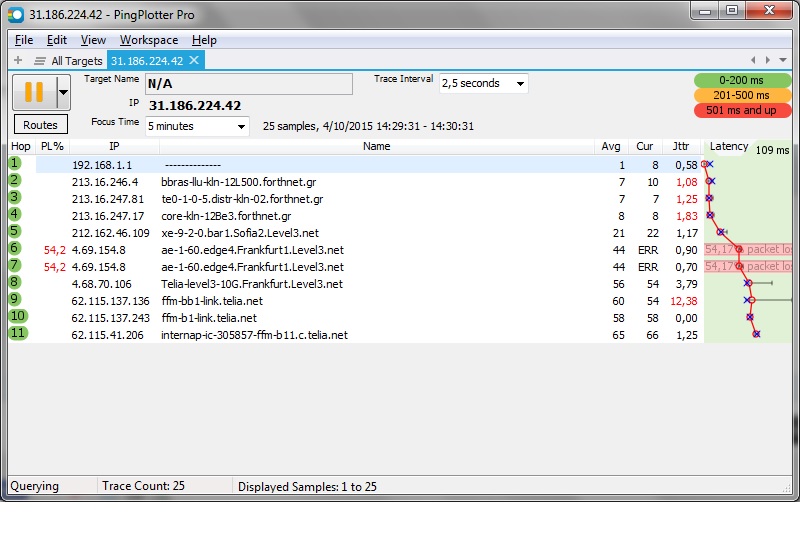Select the hop 3 green circle icon
The width and height of the screenshot is (800, 536).
(x=15, y=197)
